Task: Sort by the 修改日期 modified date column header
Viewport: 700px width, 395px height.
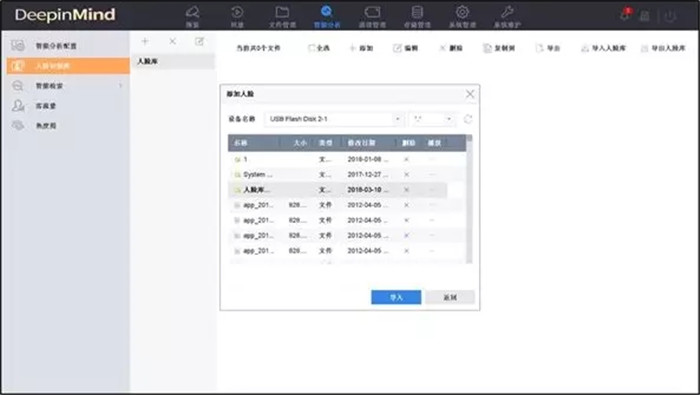Action: tap(361, 143)
